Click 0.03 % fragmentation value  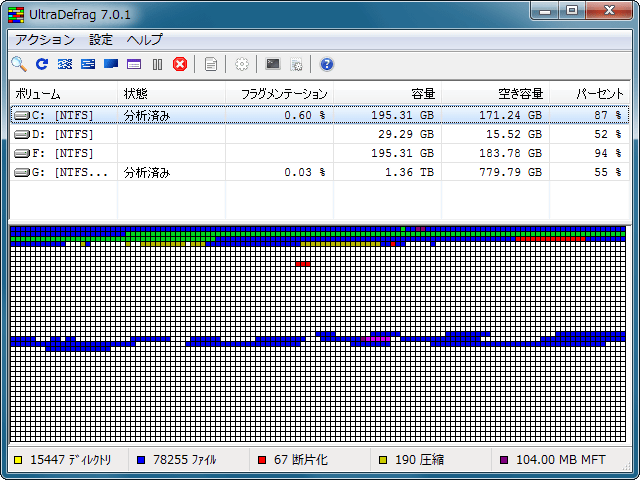[x=305, y=172]
